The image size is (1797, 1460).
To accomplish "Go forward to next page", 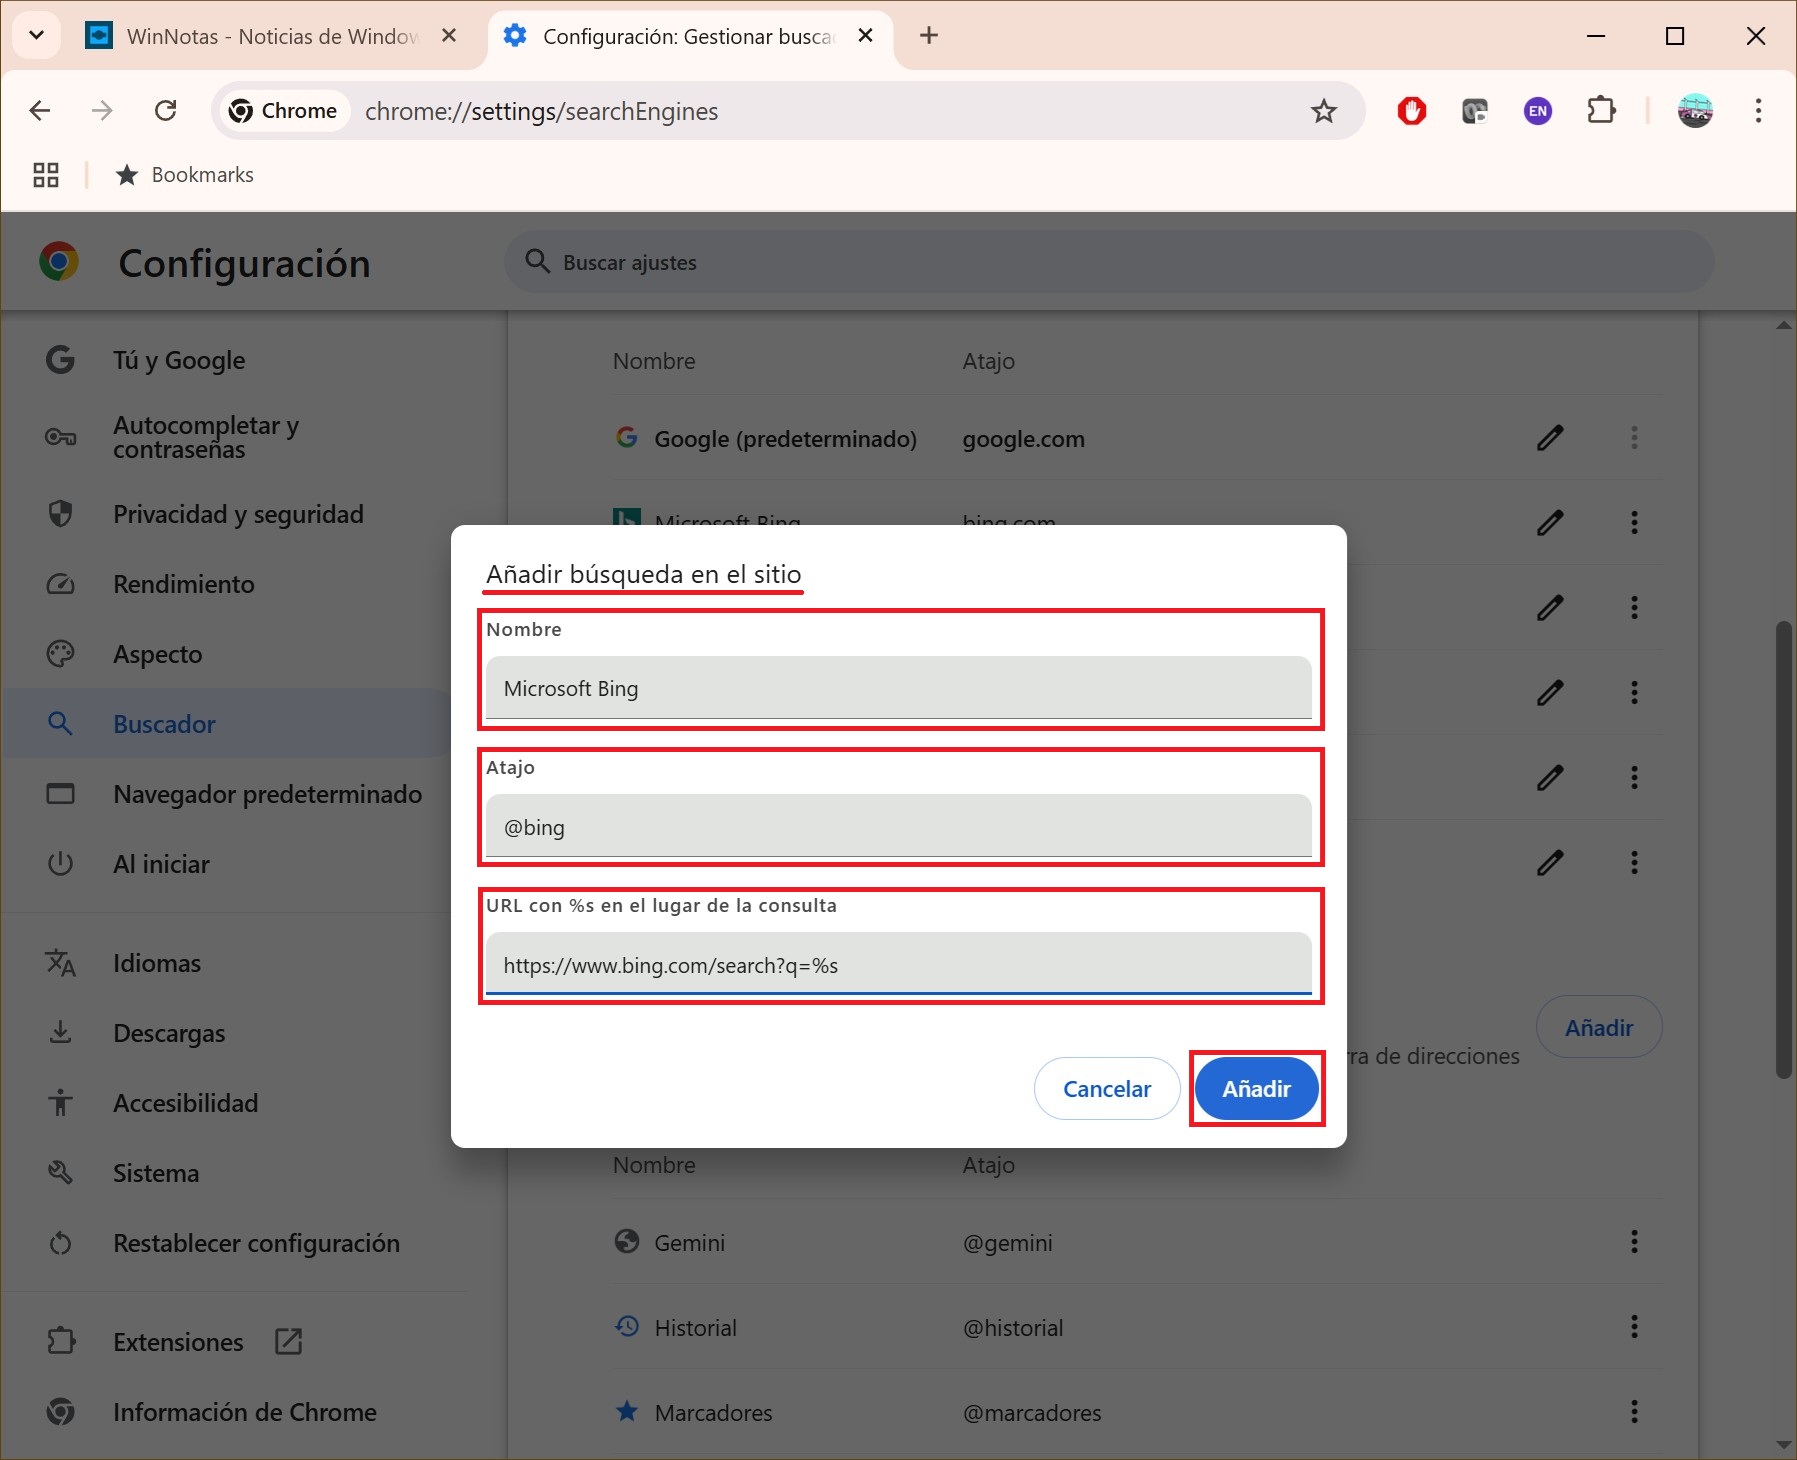I will (x=102, y=111).
